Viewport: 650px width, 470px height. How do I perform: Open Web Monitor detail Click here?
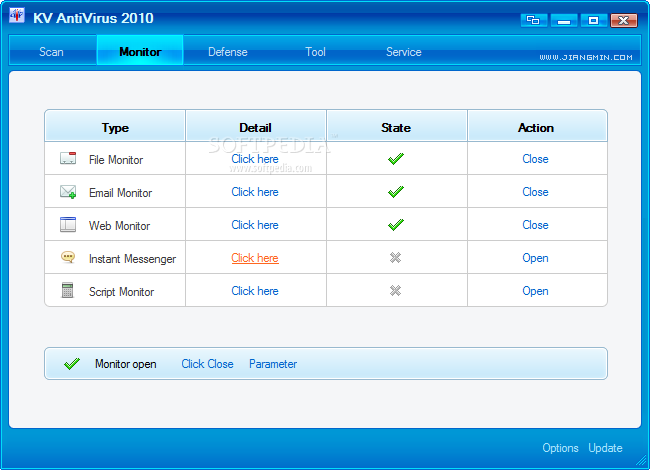(x=255, y=225)
